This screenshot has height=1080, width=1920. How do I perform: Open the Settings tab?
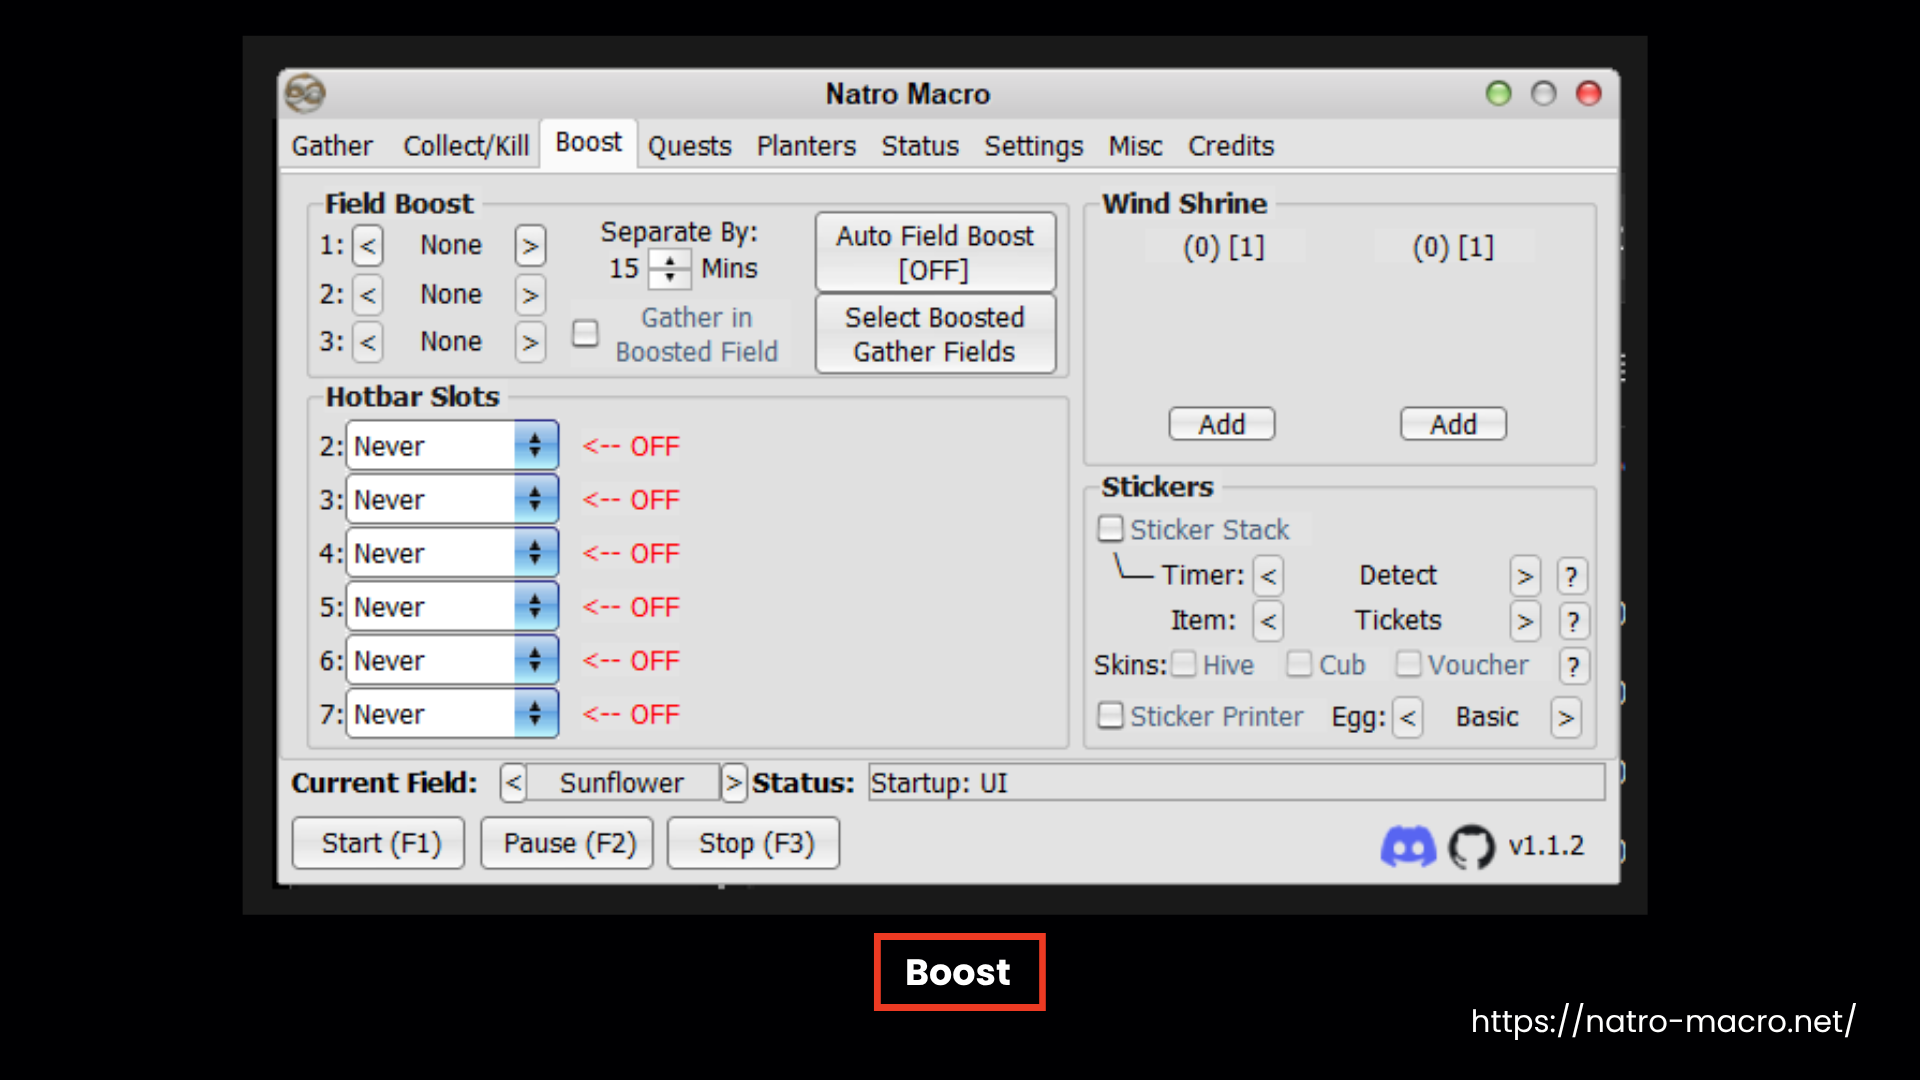pos(1034,146)
